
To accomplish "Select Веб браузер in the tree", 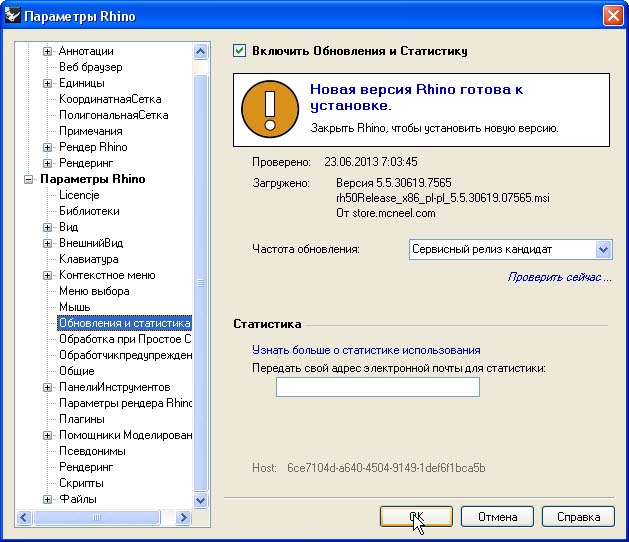I will 91,67.
